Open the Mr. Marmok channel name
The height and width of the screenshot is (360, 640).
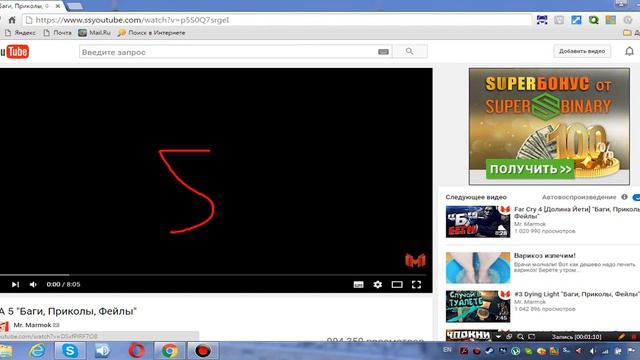point(32,325)
